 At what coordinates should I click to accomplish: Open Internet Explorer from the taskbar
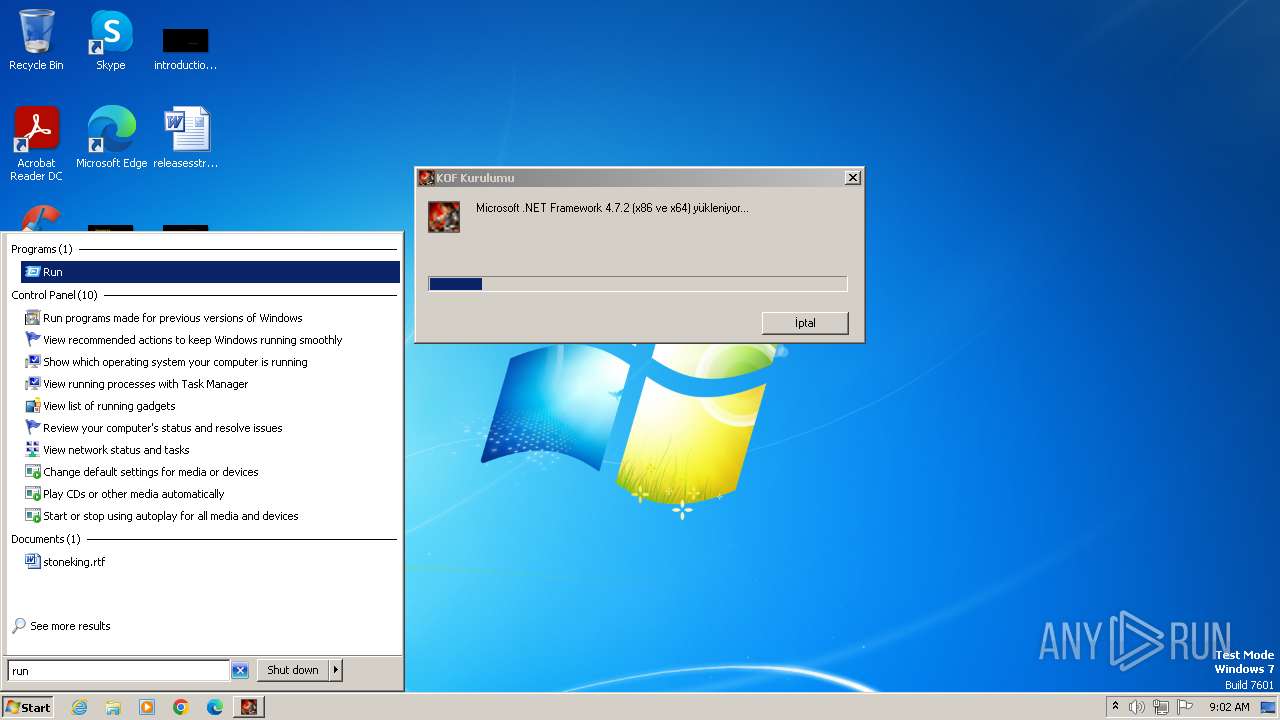coord(79,707)
